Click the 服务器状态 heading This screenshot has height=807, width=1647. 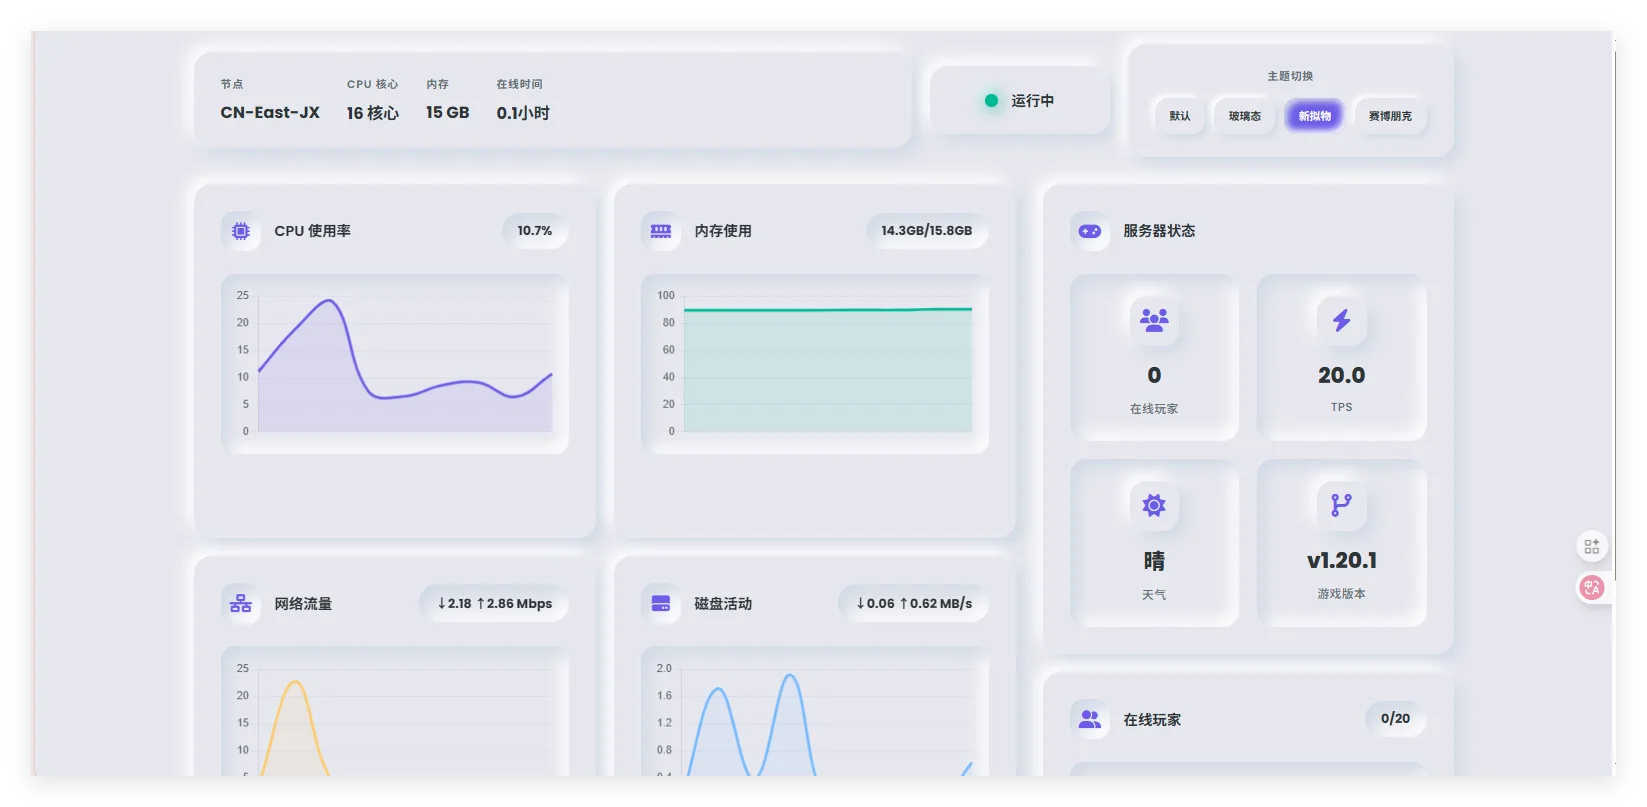[1159, 231]
